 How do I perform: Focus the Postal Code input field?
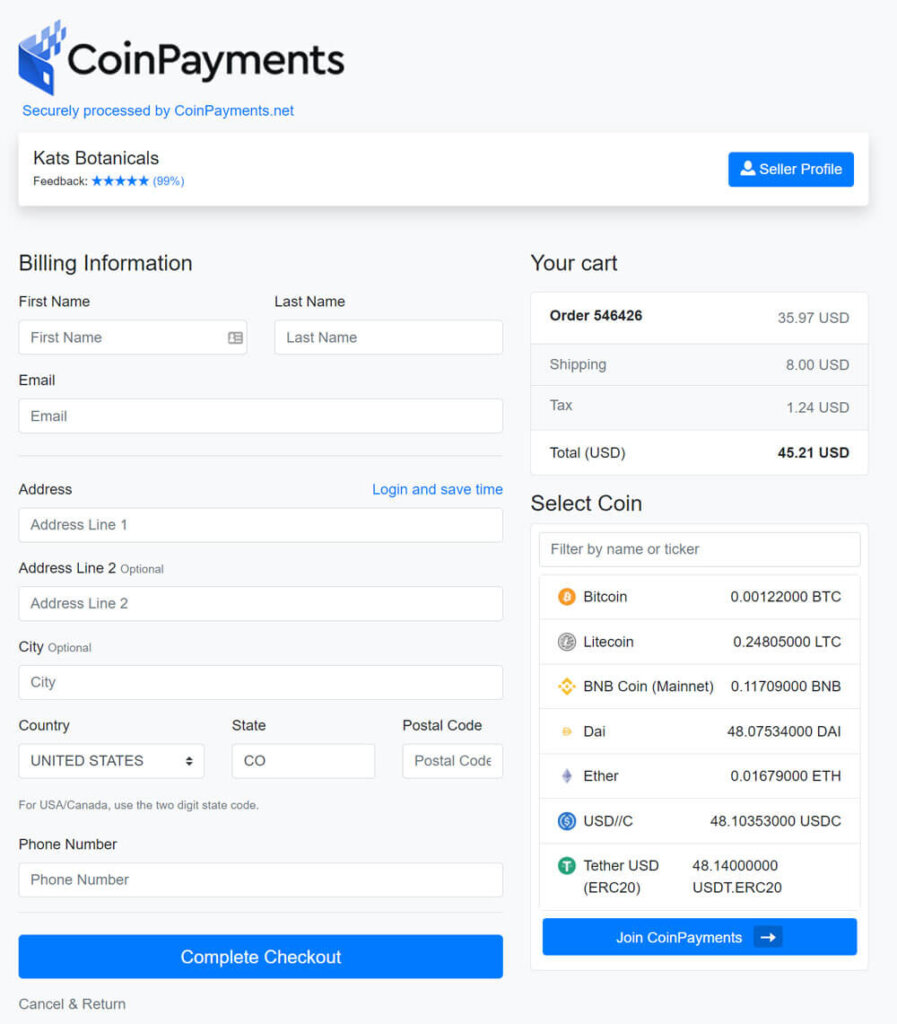tap(452, 761)
